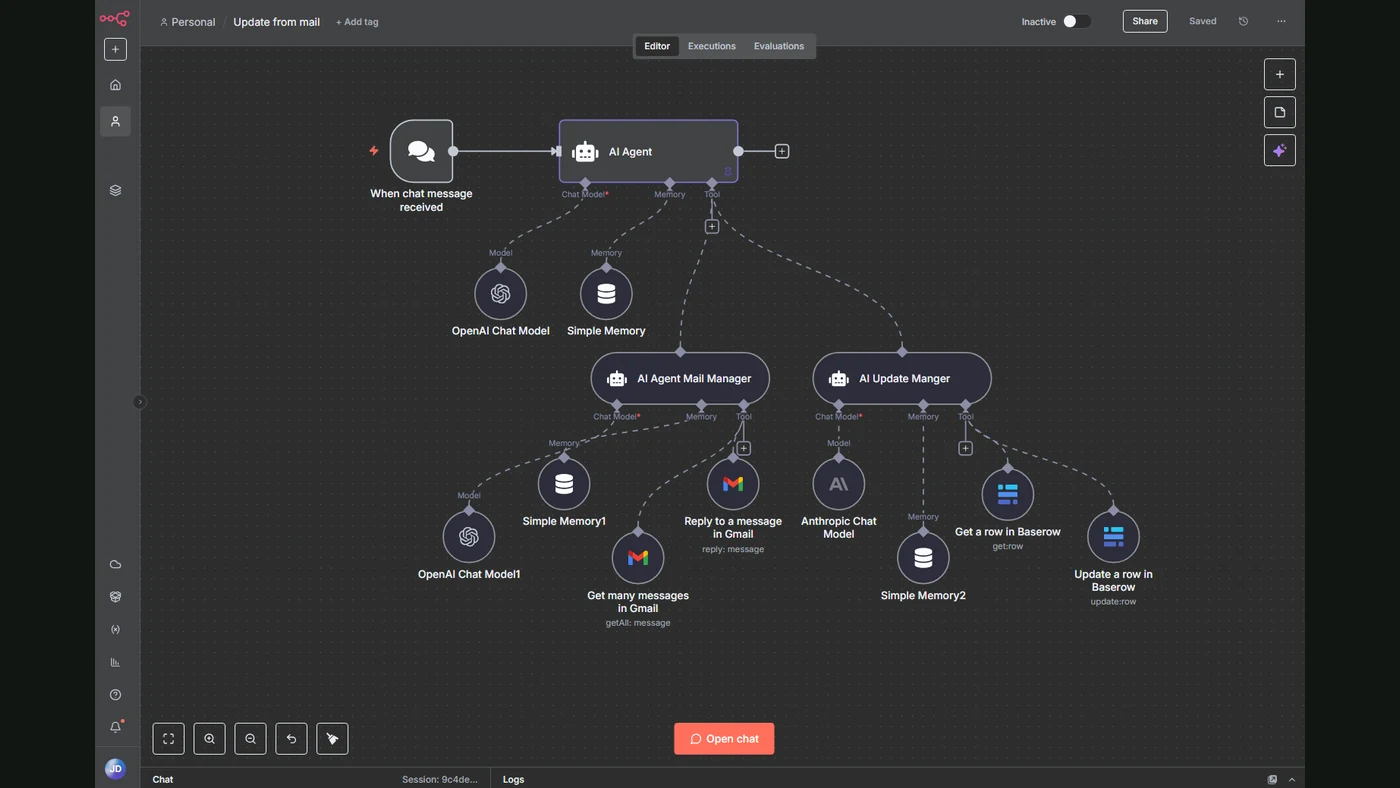
Task: Add a sticky note from right panel
Action: 1279,112
